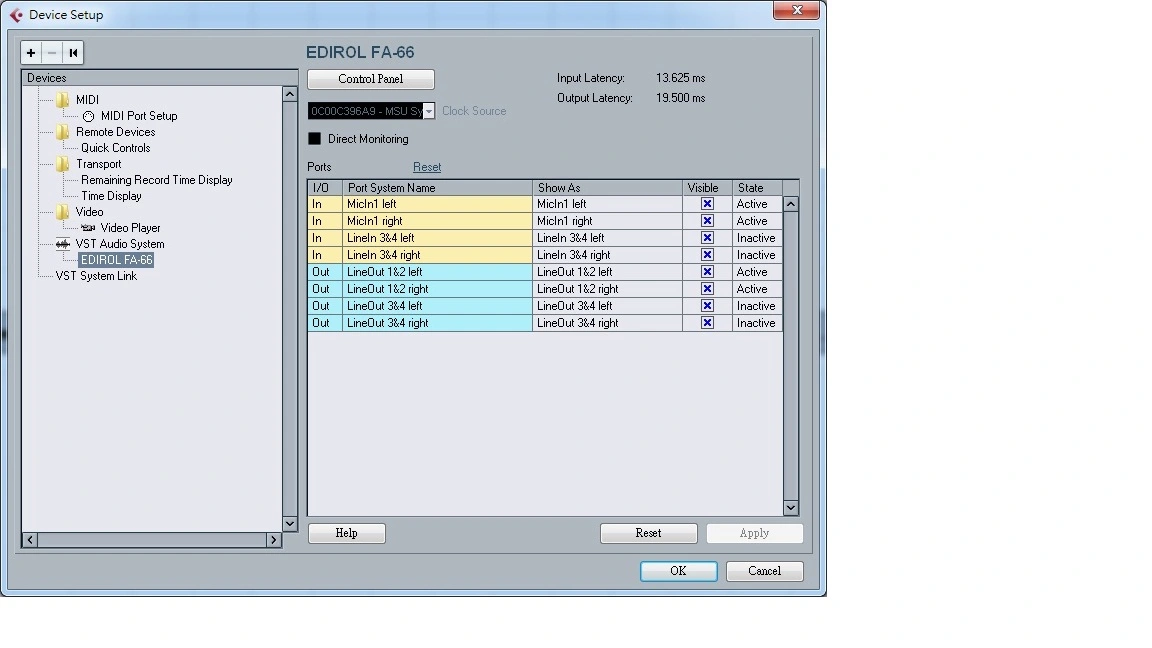The image size is (1152, 648).
Task: Select Remaining Record Time Display item
Action: [156, 180]
